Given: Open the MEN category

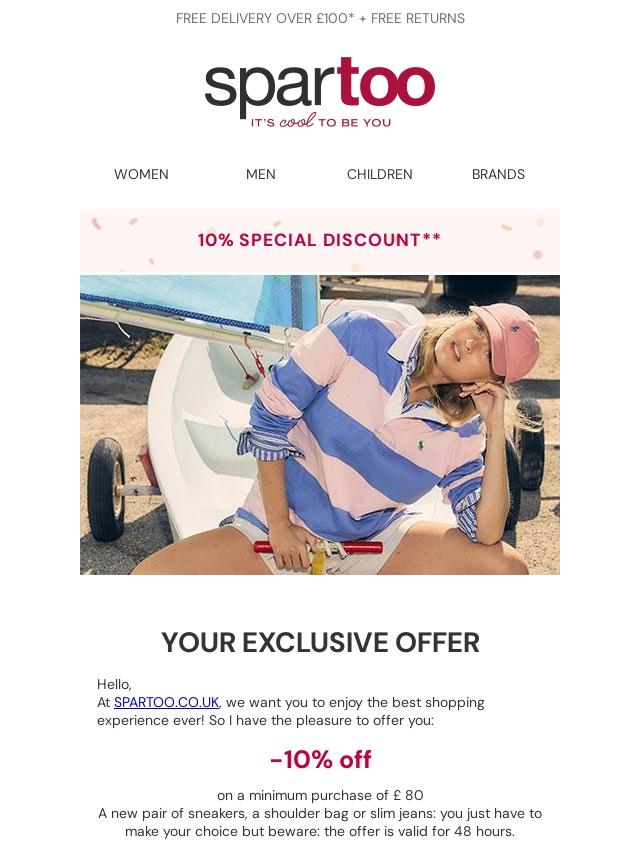Looking at the screenshot, I should click(260, 174).
